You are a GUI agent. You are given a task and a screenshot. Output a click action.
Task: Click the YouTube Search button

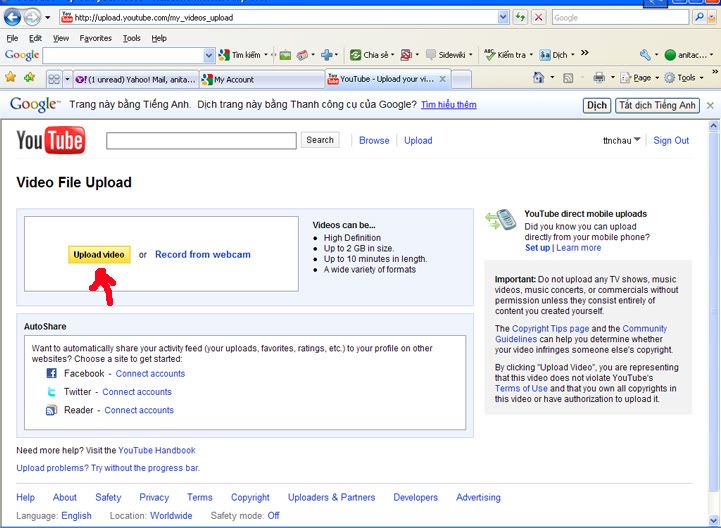click(320, 140)
